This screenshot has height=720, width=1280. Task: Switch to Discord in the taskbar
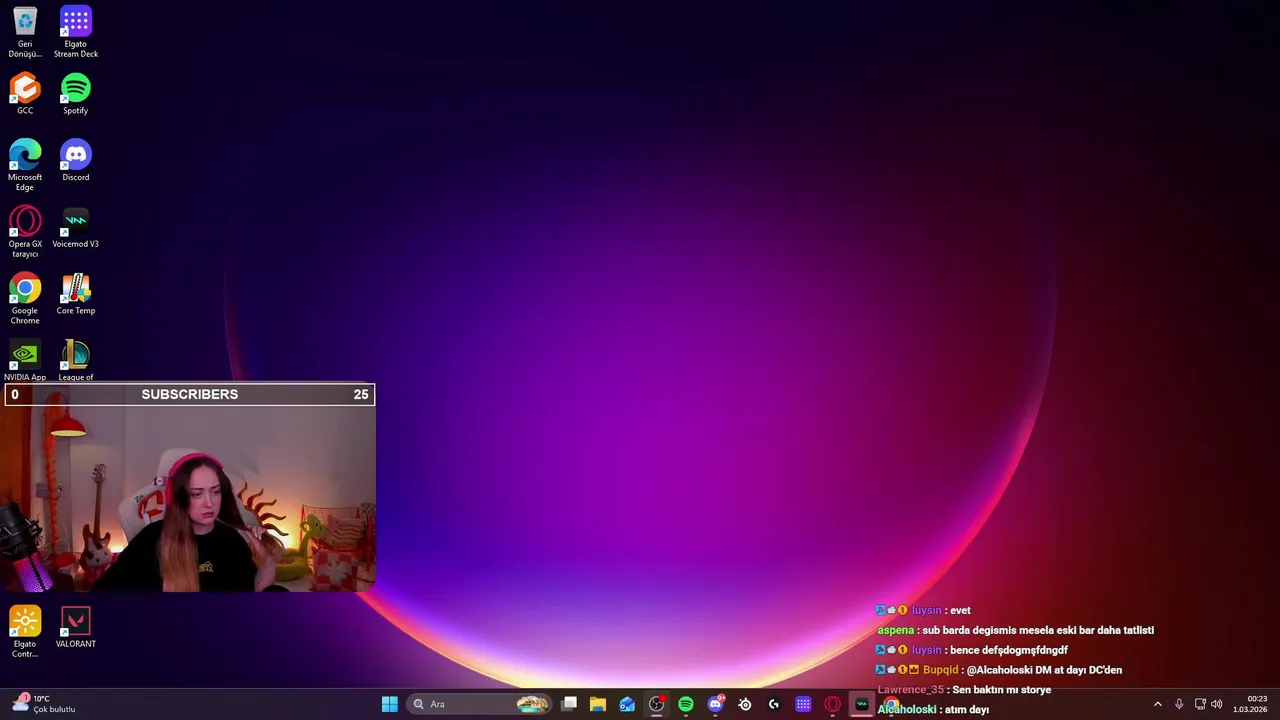point(715,704)
